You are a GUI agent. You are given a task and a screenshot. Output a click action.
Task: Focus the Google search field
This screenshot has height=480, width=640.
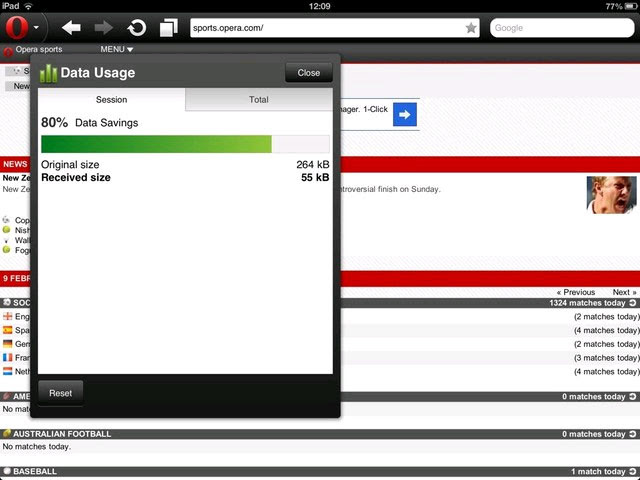tap(562, 28)
